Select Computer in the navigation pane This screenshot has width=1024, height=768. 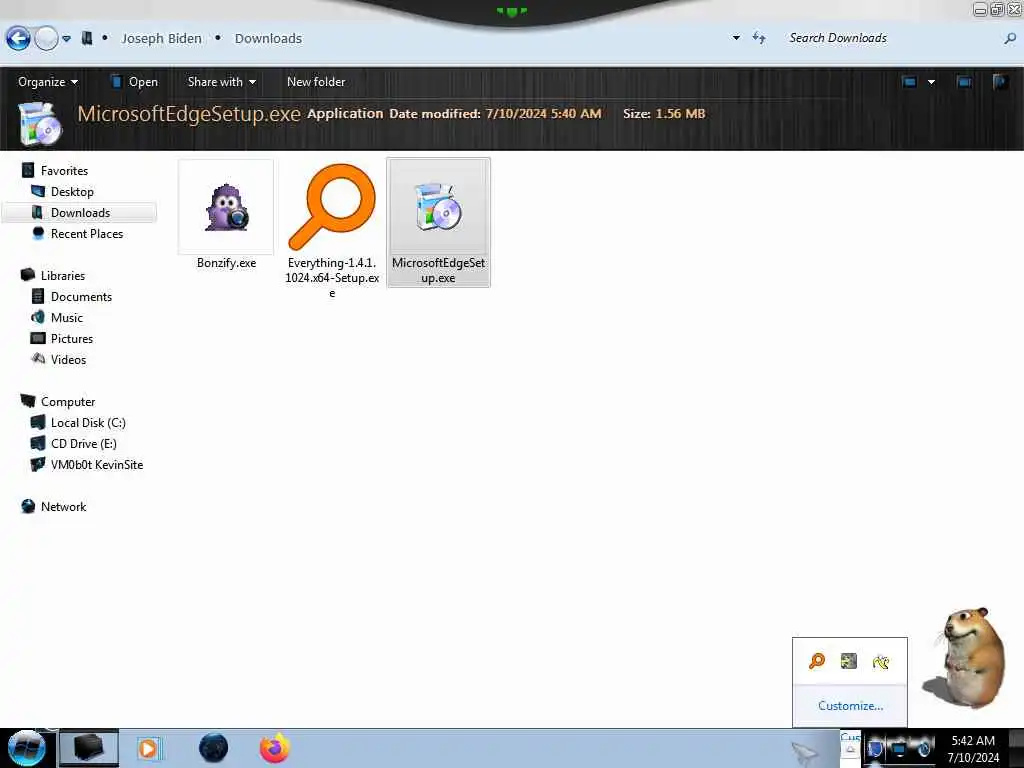pos(68,402)
